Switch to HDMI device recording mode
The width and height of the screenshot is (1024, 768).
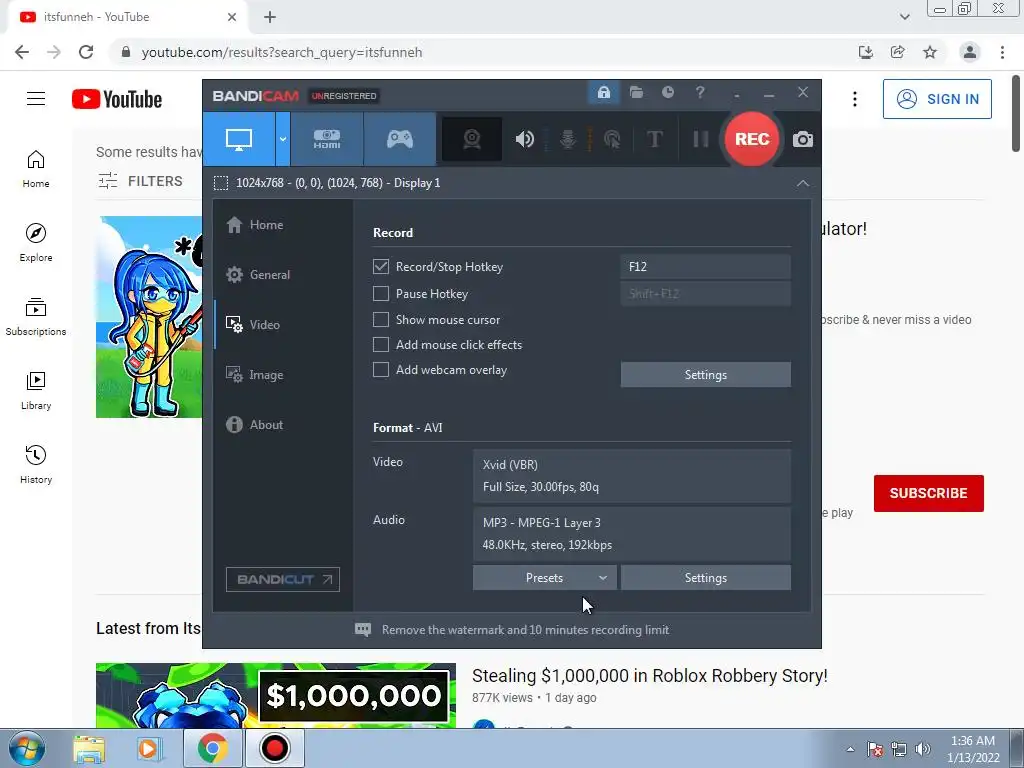[x=327, y=139]
